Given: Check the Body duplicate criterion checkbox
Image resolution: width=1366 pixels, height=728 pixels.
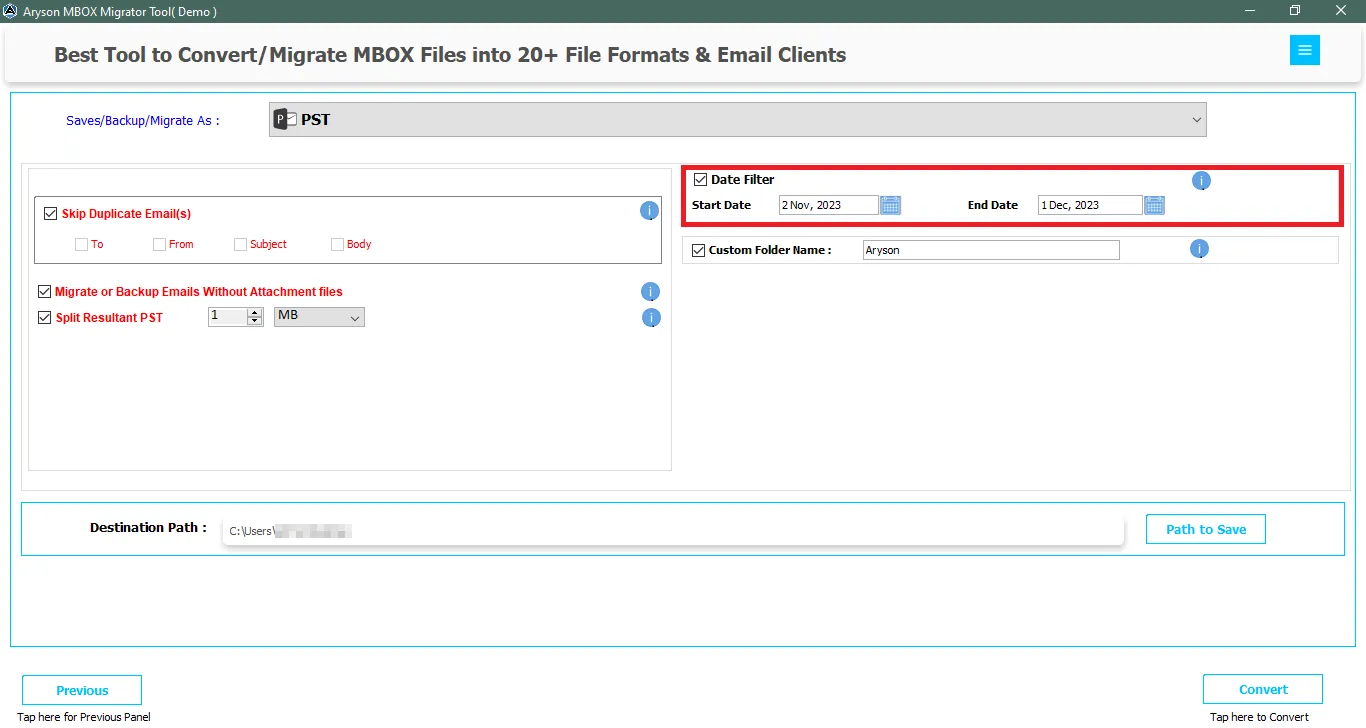Looking at the screenshot, I should 337,244.
